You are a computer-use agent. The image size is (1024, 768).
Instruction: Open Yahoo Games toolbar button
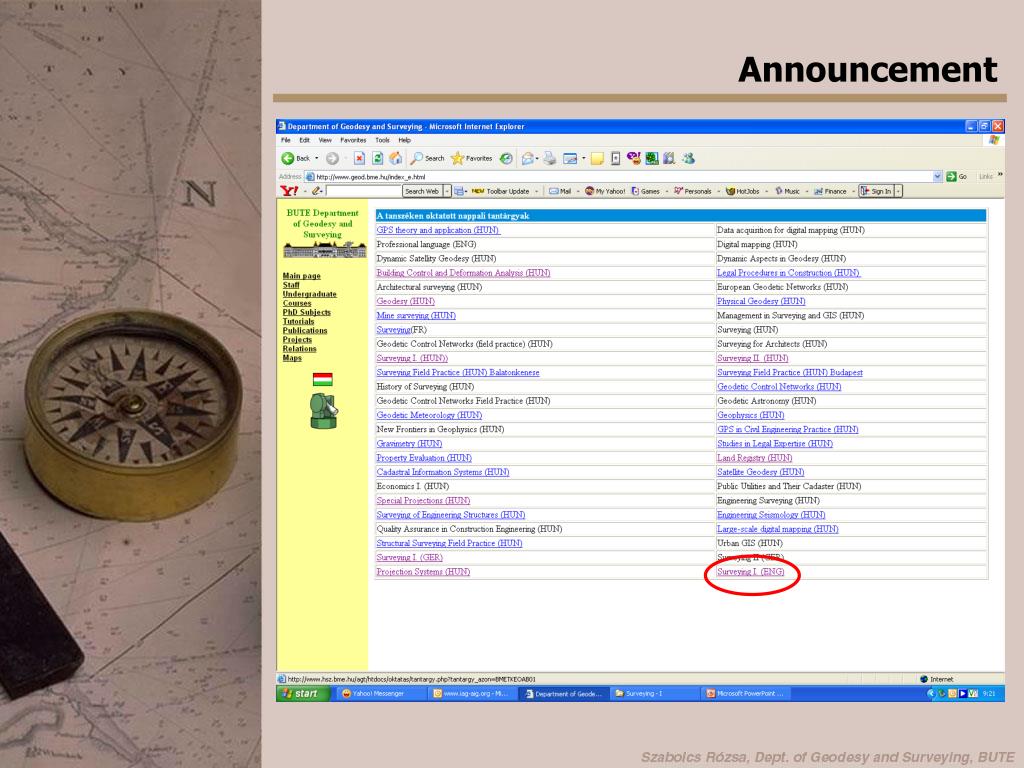pyautogui.click(x=646, y=191)
